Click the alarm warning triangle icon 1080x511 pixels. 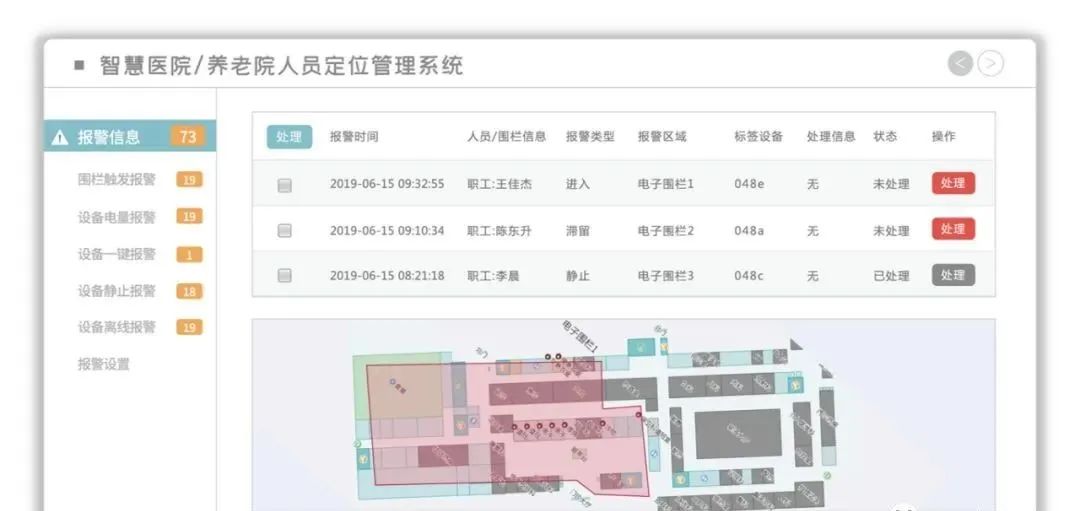pyautogui.click(x=60, y=138)
